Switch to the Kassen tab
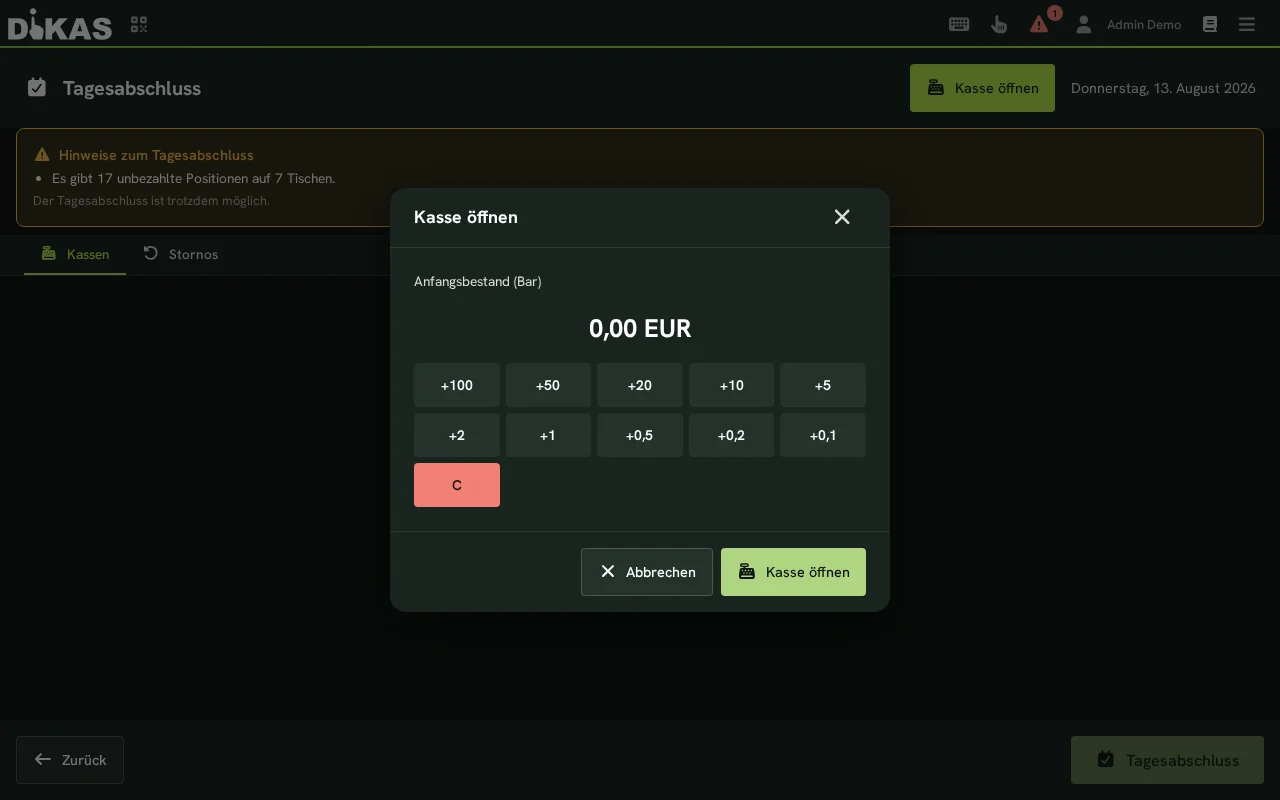 [x=75, y=254]
